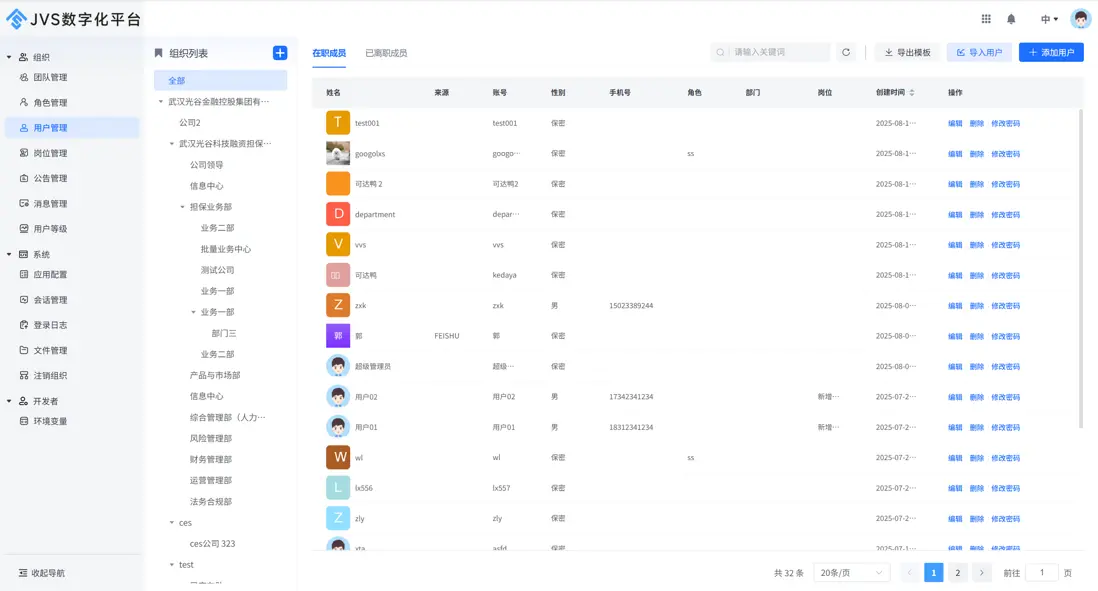Click the apps grid icon in the header
Screen dimensions: 1098x591
(x=984, y=18)
